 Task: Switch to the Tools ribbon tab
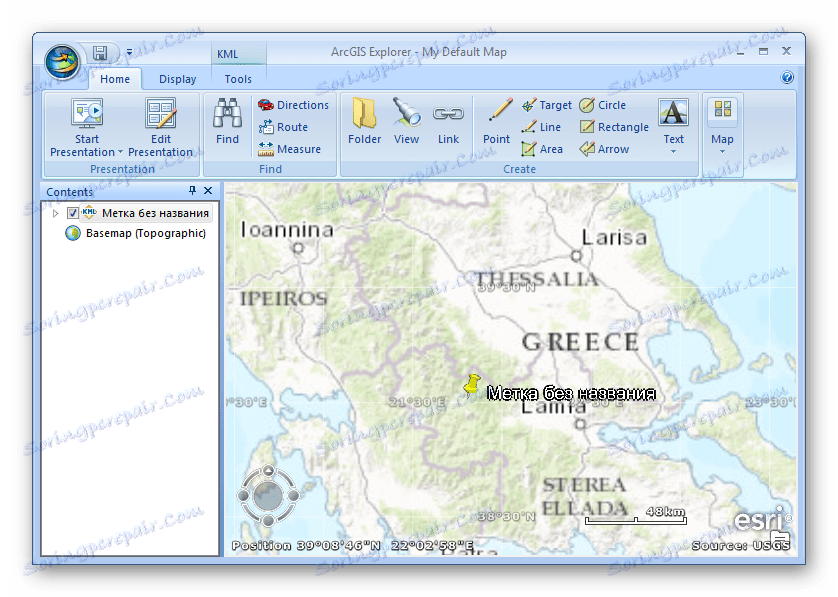(238, 79)
